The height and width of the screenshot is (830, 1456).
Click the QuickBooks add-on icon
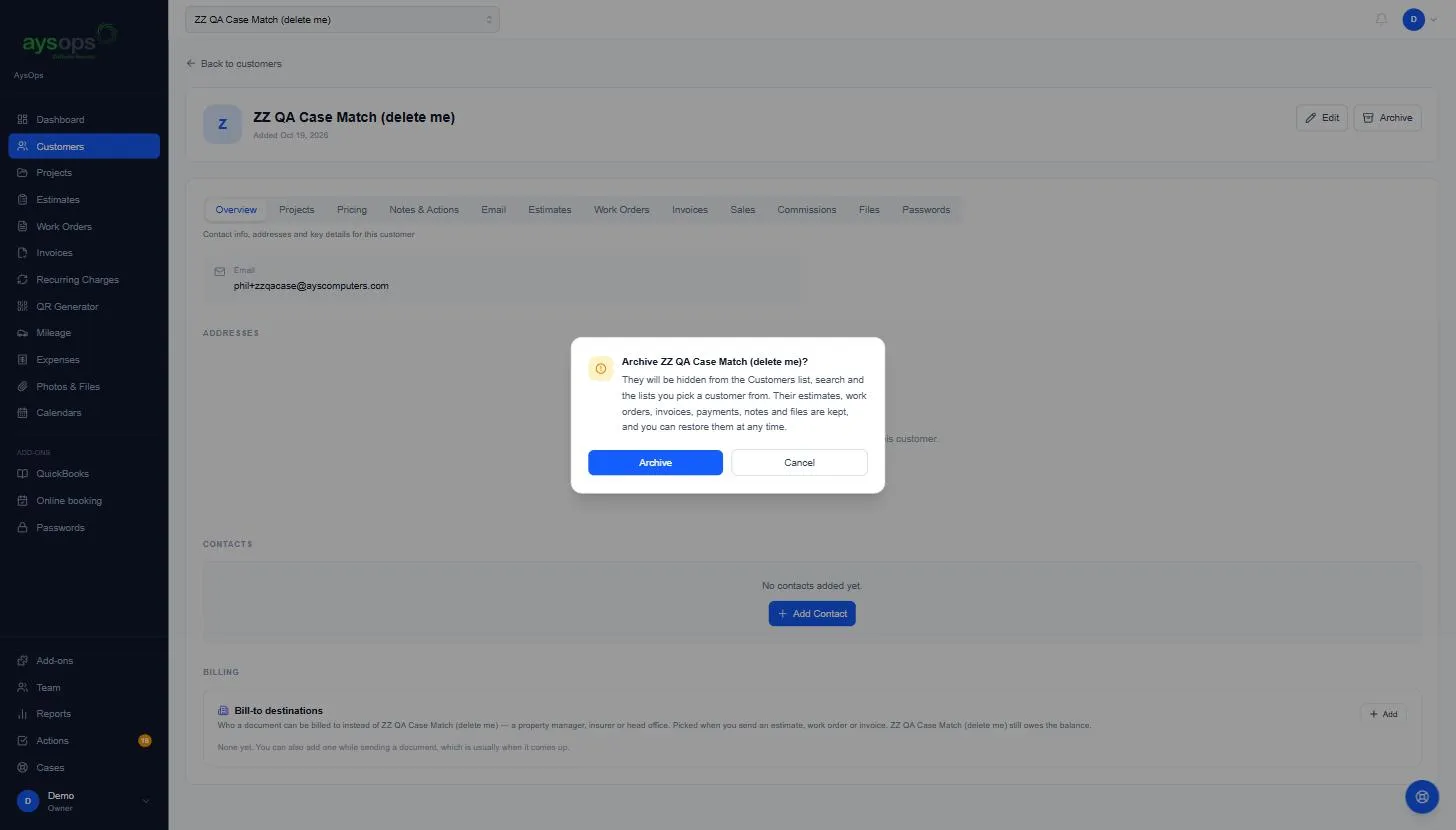click(x=23, y=474)
